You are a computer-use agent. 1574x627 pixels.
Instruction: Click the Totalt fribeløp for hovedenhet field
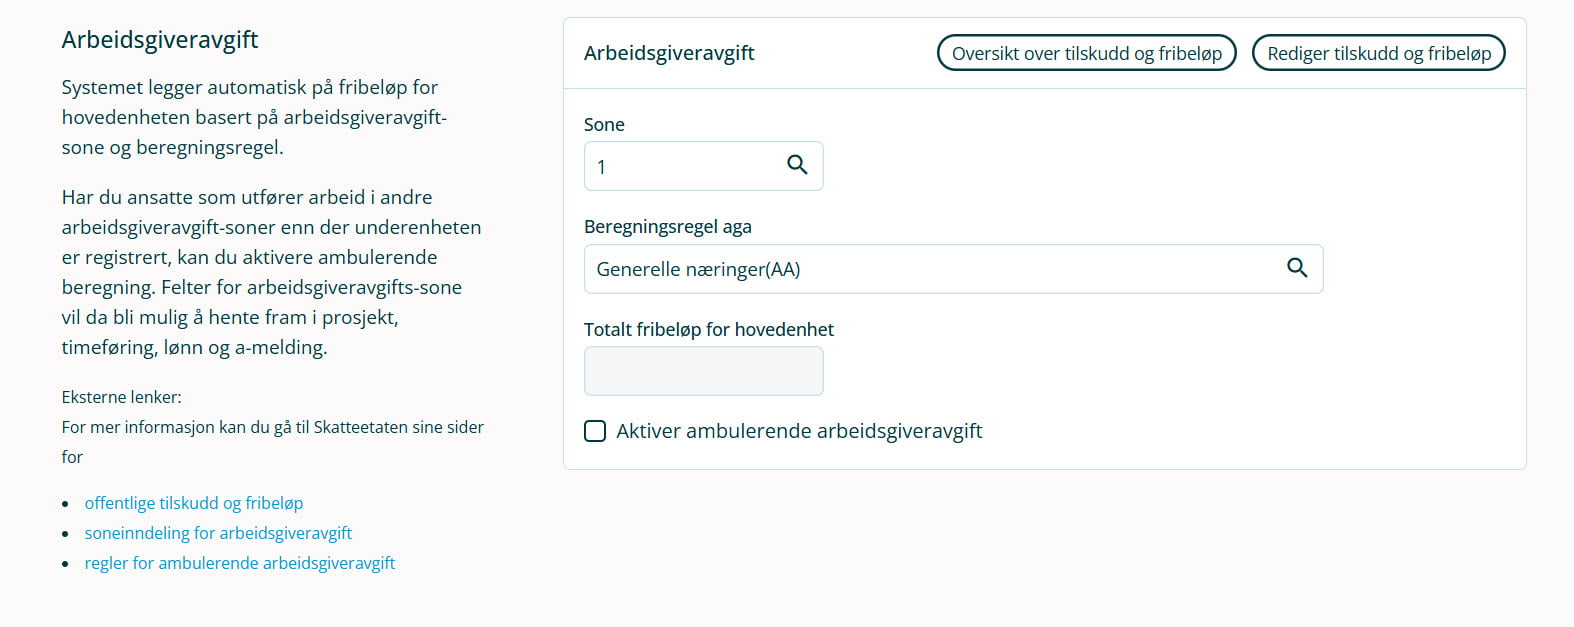tap(704, 371)
